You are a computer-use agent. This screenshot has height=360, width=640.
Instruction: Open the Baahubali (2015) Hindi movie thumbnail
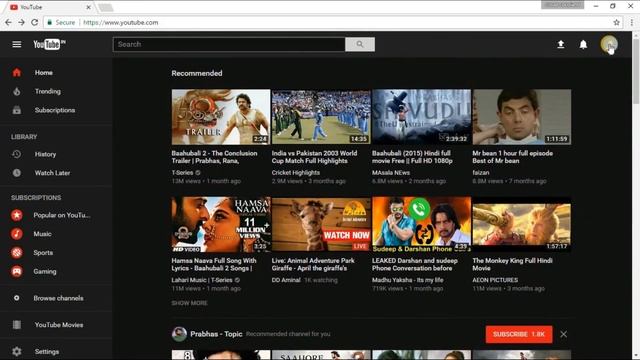tap(422, 117)
